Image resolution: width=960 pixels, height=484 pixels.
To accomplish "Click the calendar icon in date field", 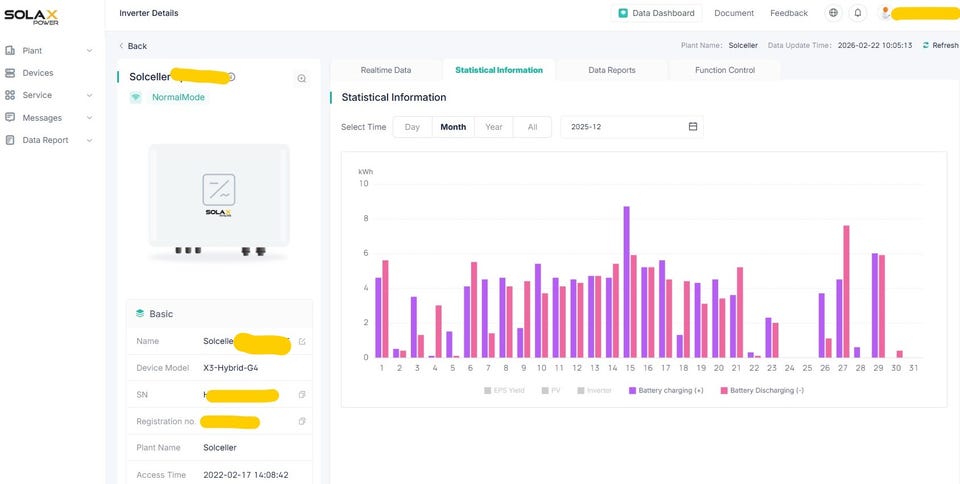I will tap(693, 127).
